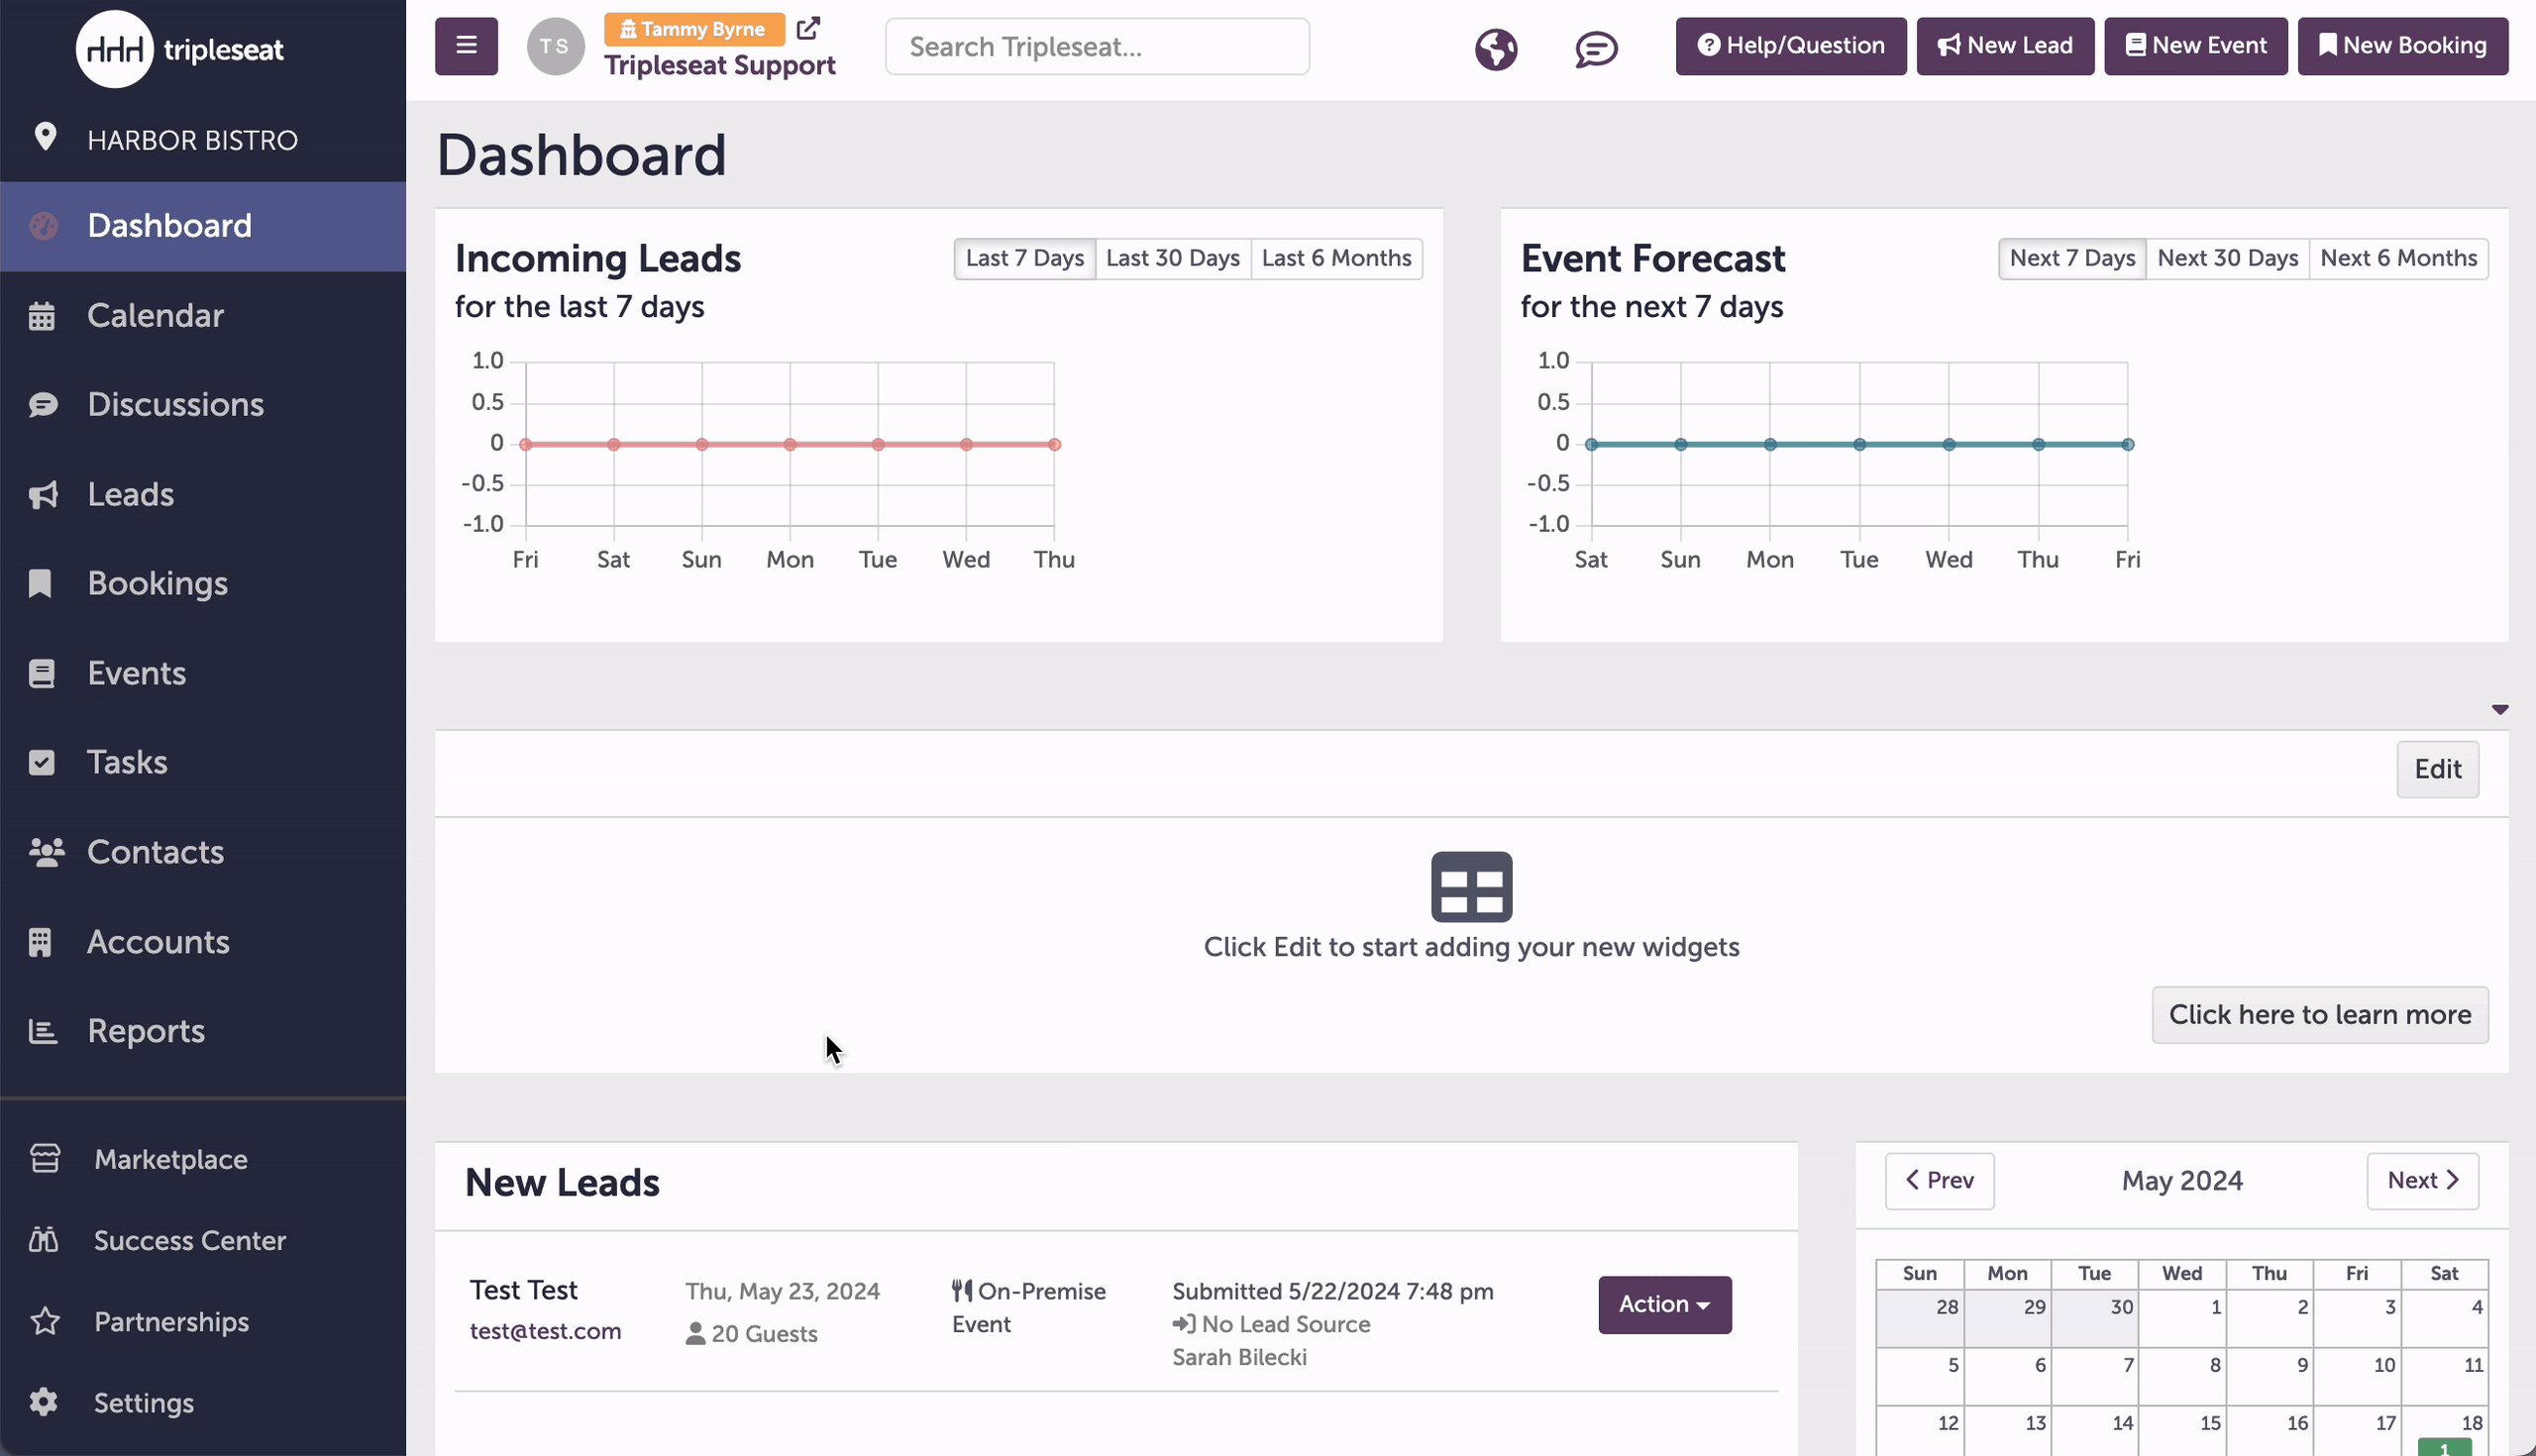
Task: Switch Incoming Leads to Last 30 Days
Action: tap(1172, 259)
